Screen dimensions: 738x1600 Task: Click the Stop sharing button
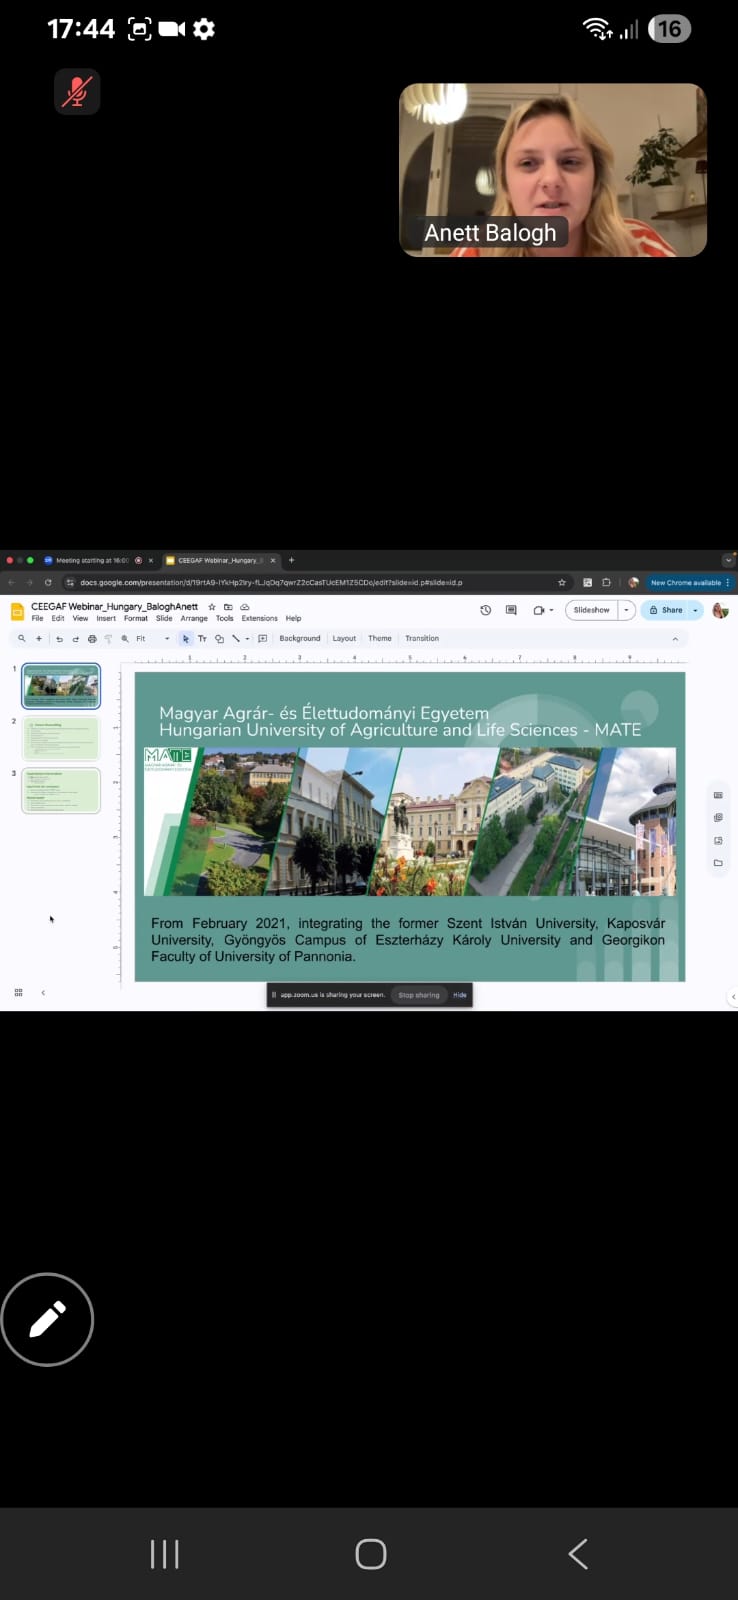418,995
